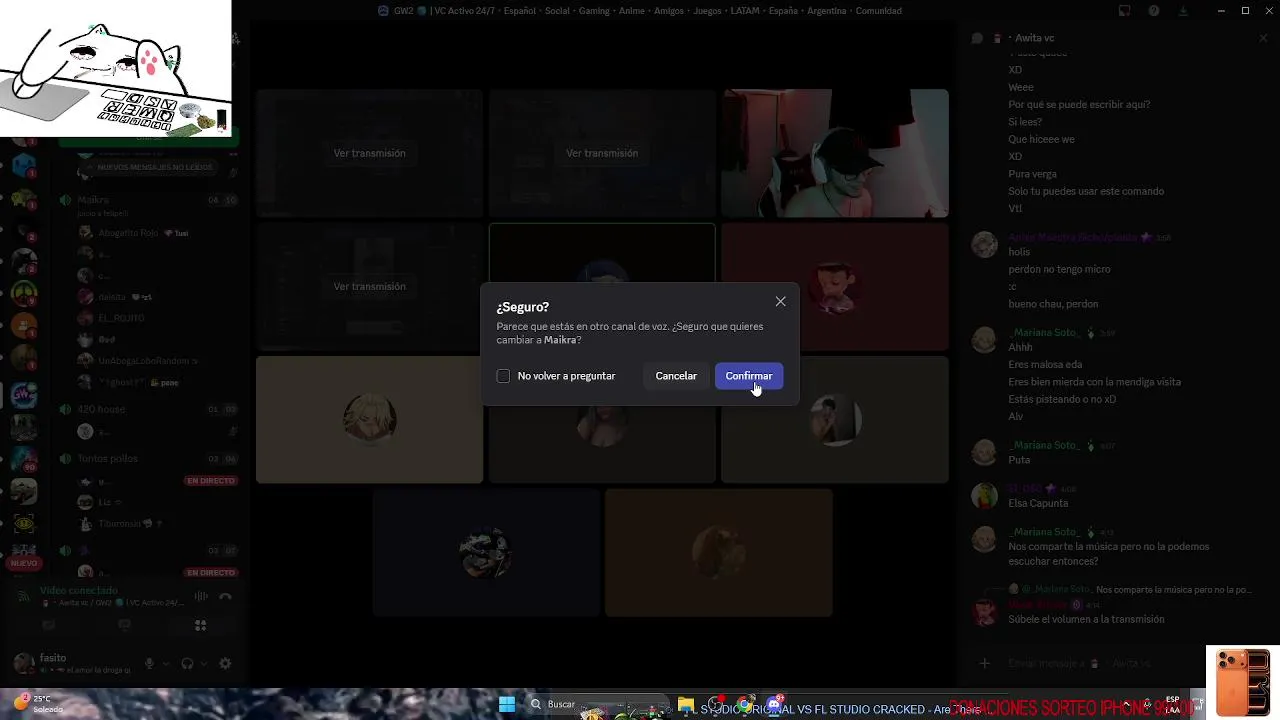This screenshot has height=720, width=1280.
Task: Click the NUEVOS MENSAJES NO LEÍDOS banner
Action: (150, 167)
